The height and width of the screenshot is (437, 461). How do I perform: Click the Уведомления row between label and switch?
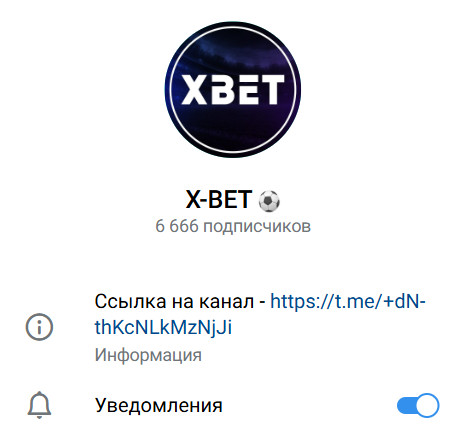[x=309, y=405]
